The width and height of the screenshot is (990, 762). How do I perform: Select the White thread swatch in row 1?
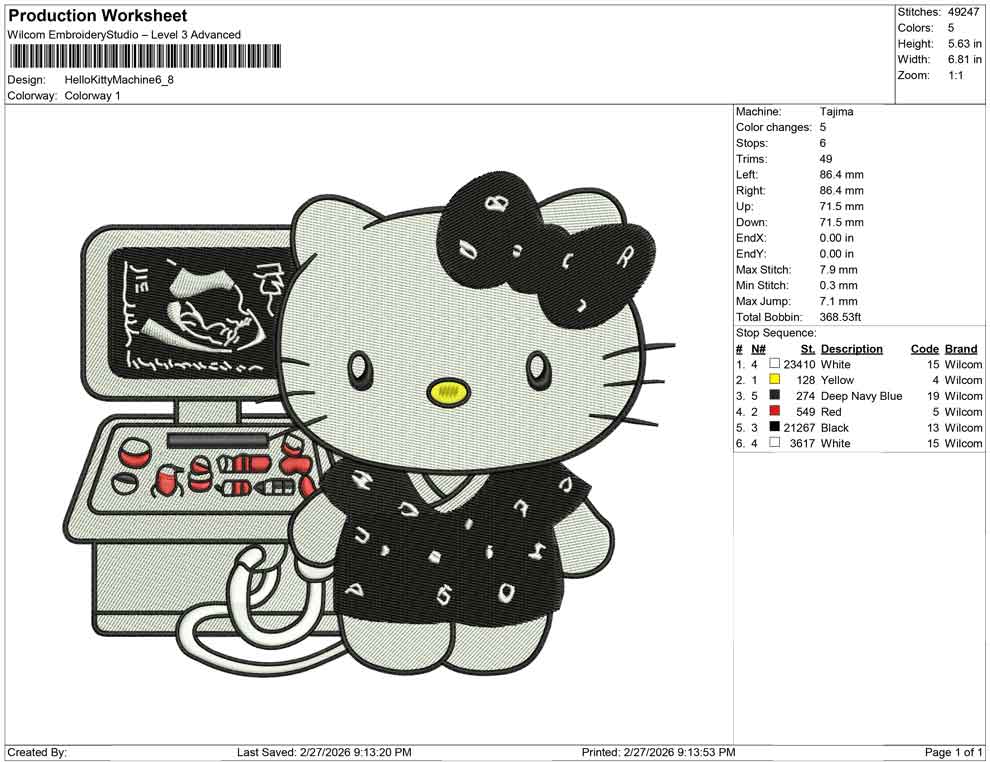click(x=775, y=364)
